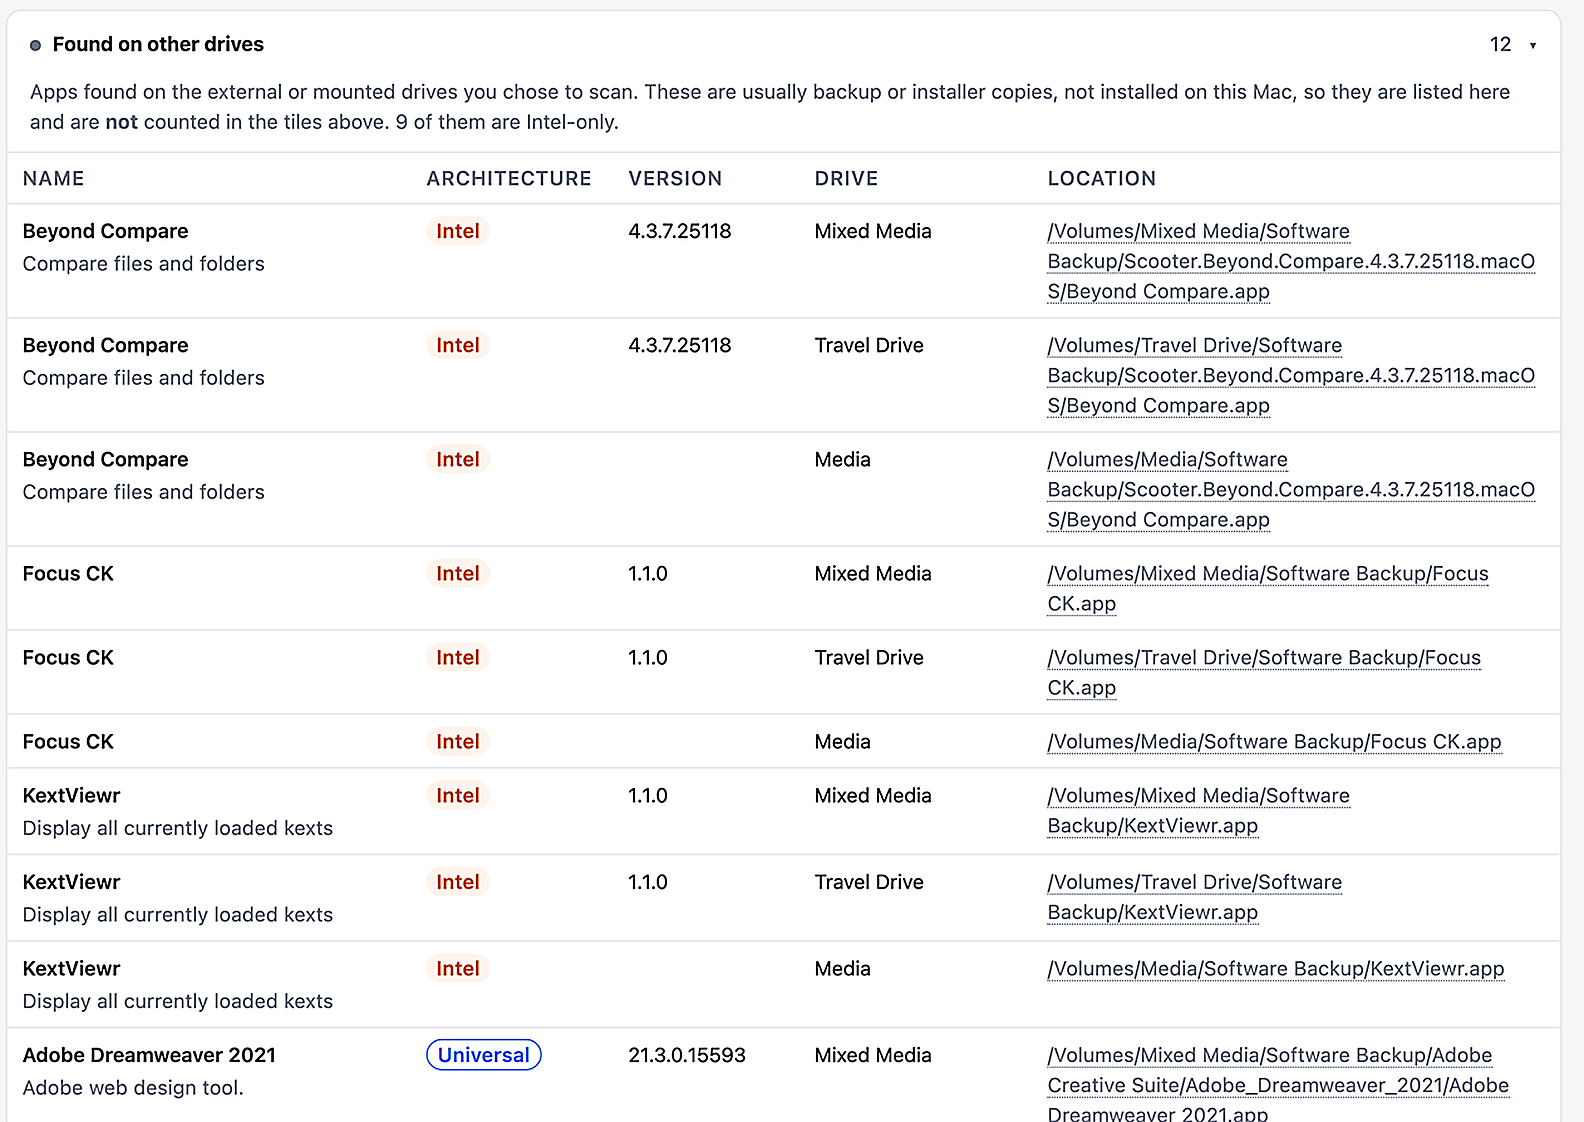Click version 4.3.7.25118 in the Travel Drive row
This screenshot has width=1584, height=1122.
click(x=680, y=345)
